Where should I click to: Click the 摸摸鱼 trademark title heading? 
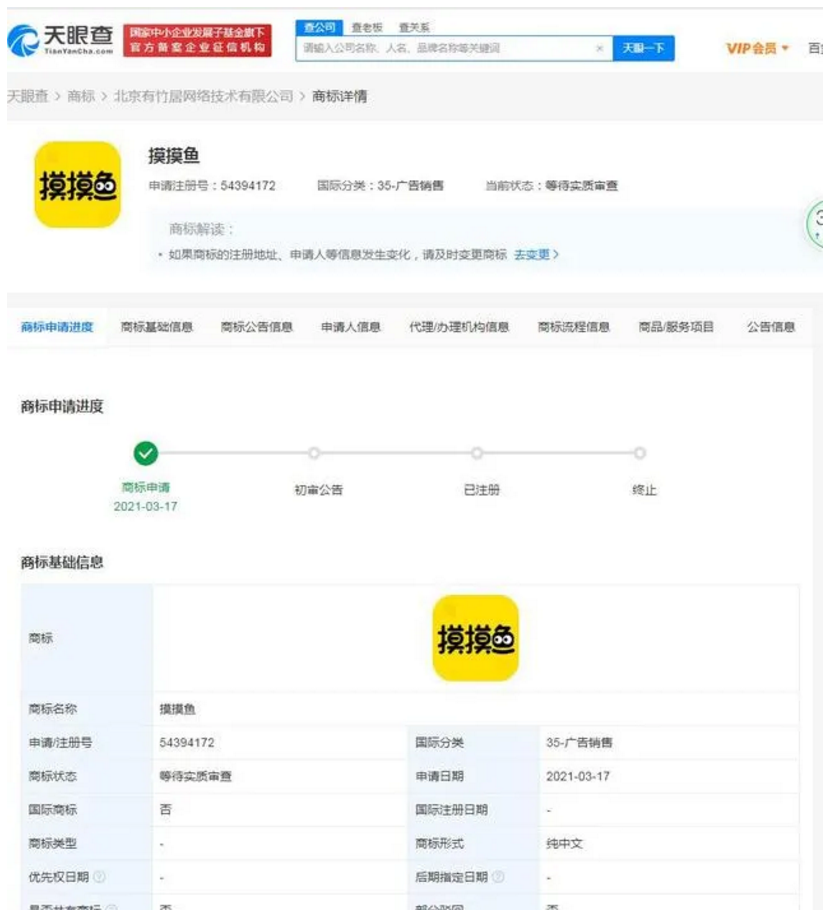click(174, 156)
